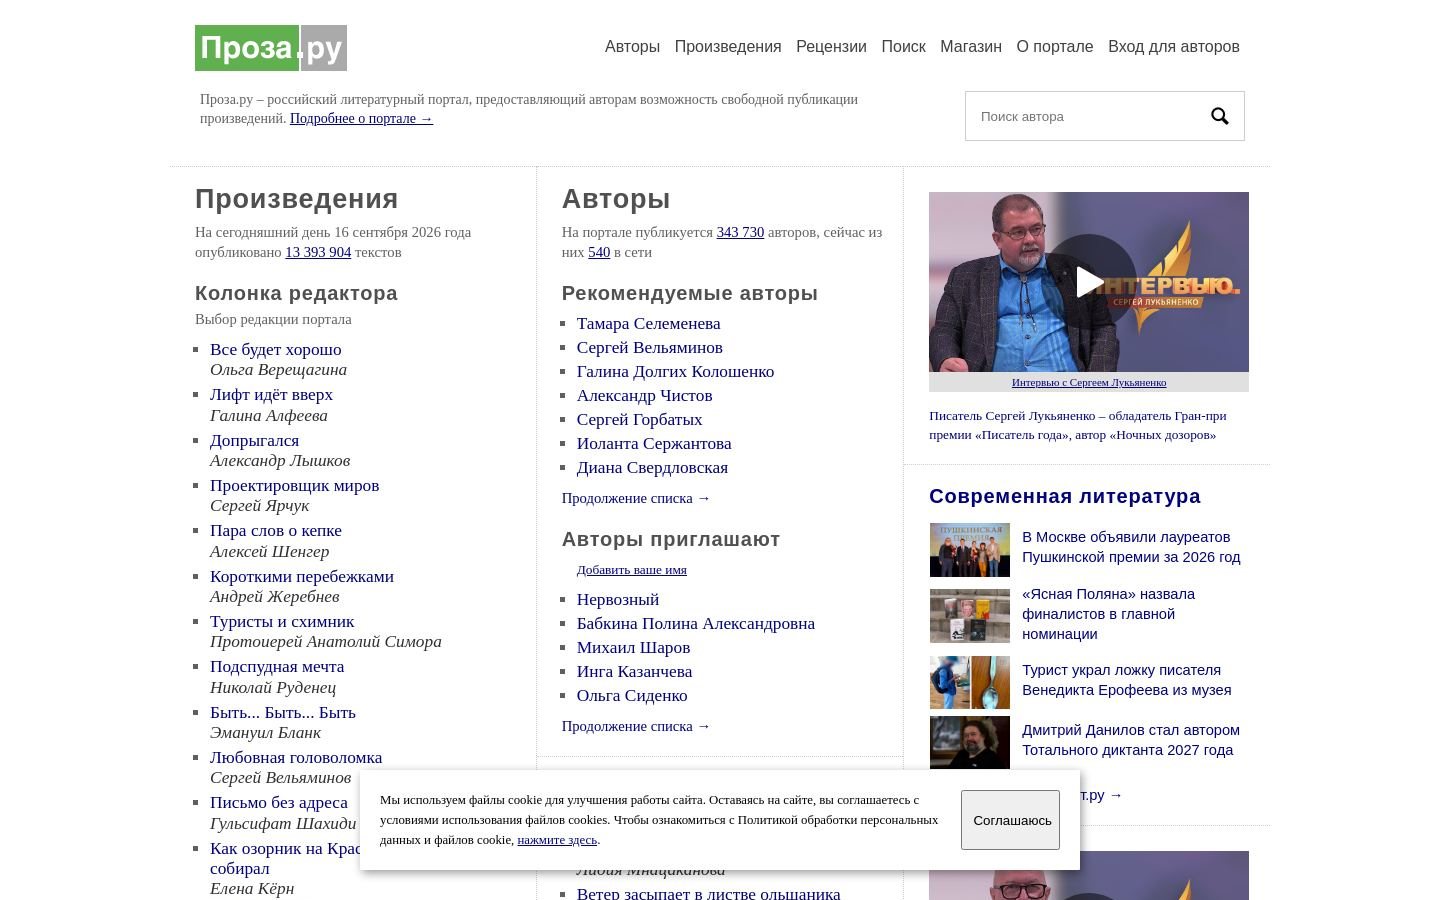Open author Диана Свердловская
Image resolution: width=1440 pixels, height=900 pixels.
[x=652, y=467]
